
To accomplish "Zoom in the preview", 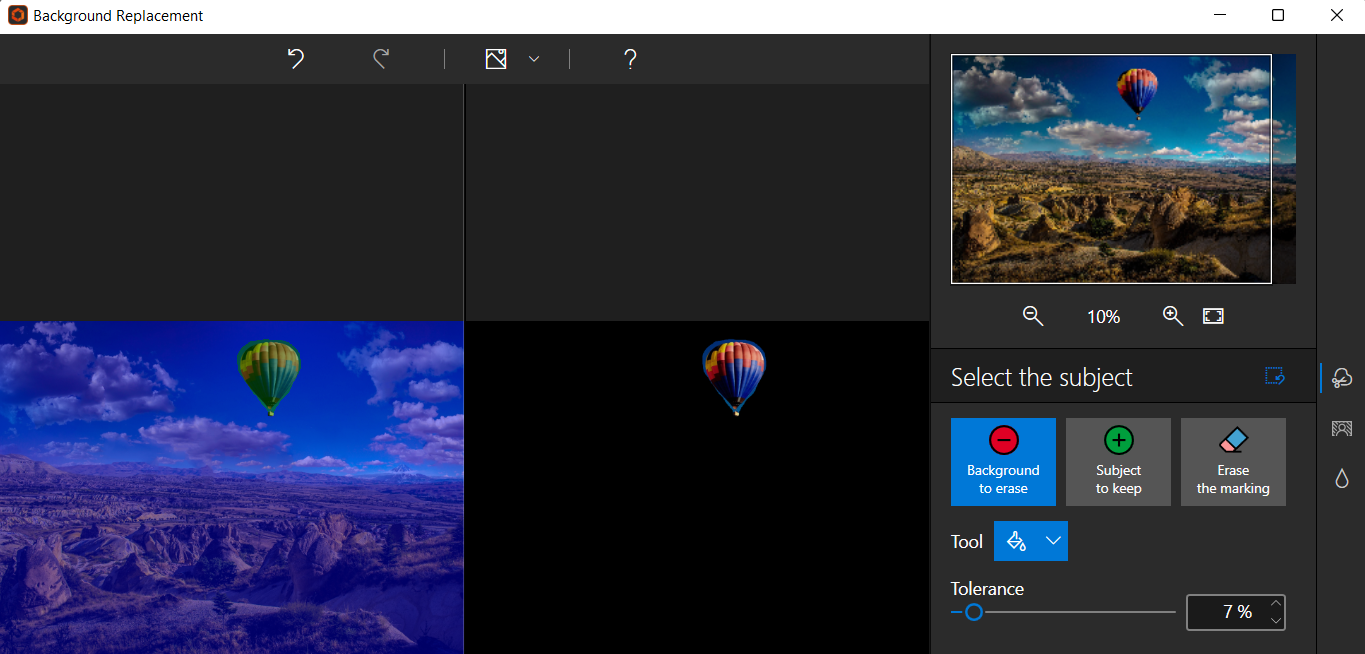I will 1173,316.
